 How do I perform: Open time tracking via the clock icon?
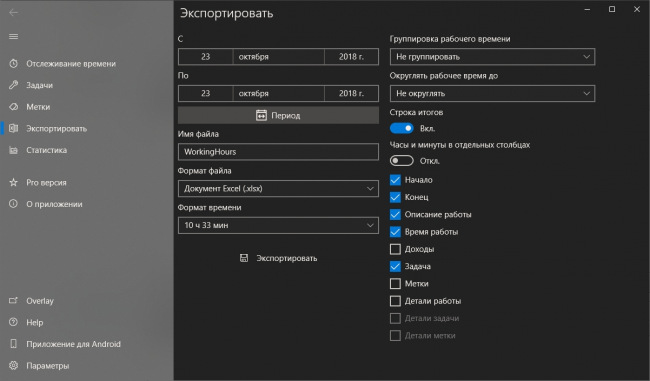[x=14, y=63]
